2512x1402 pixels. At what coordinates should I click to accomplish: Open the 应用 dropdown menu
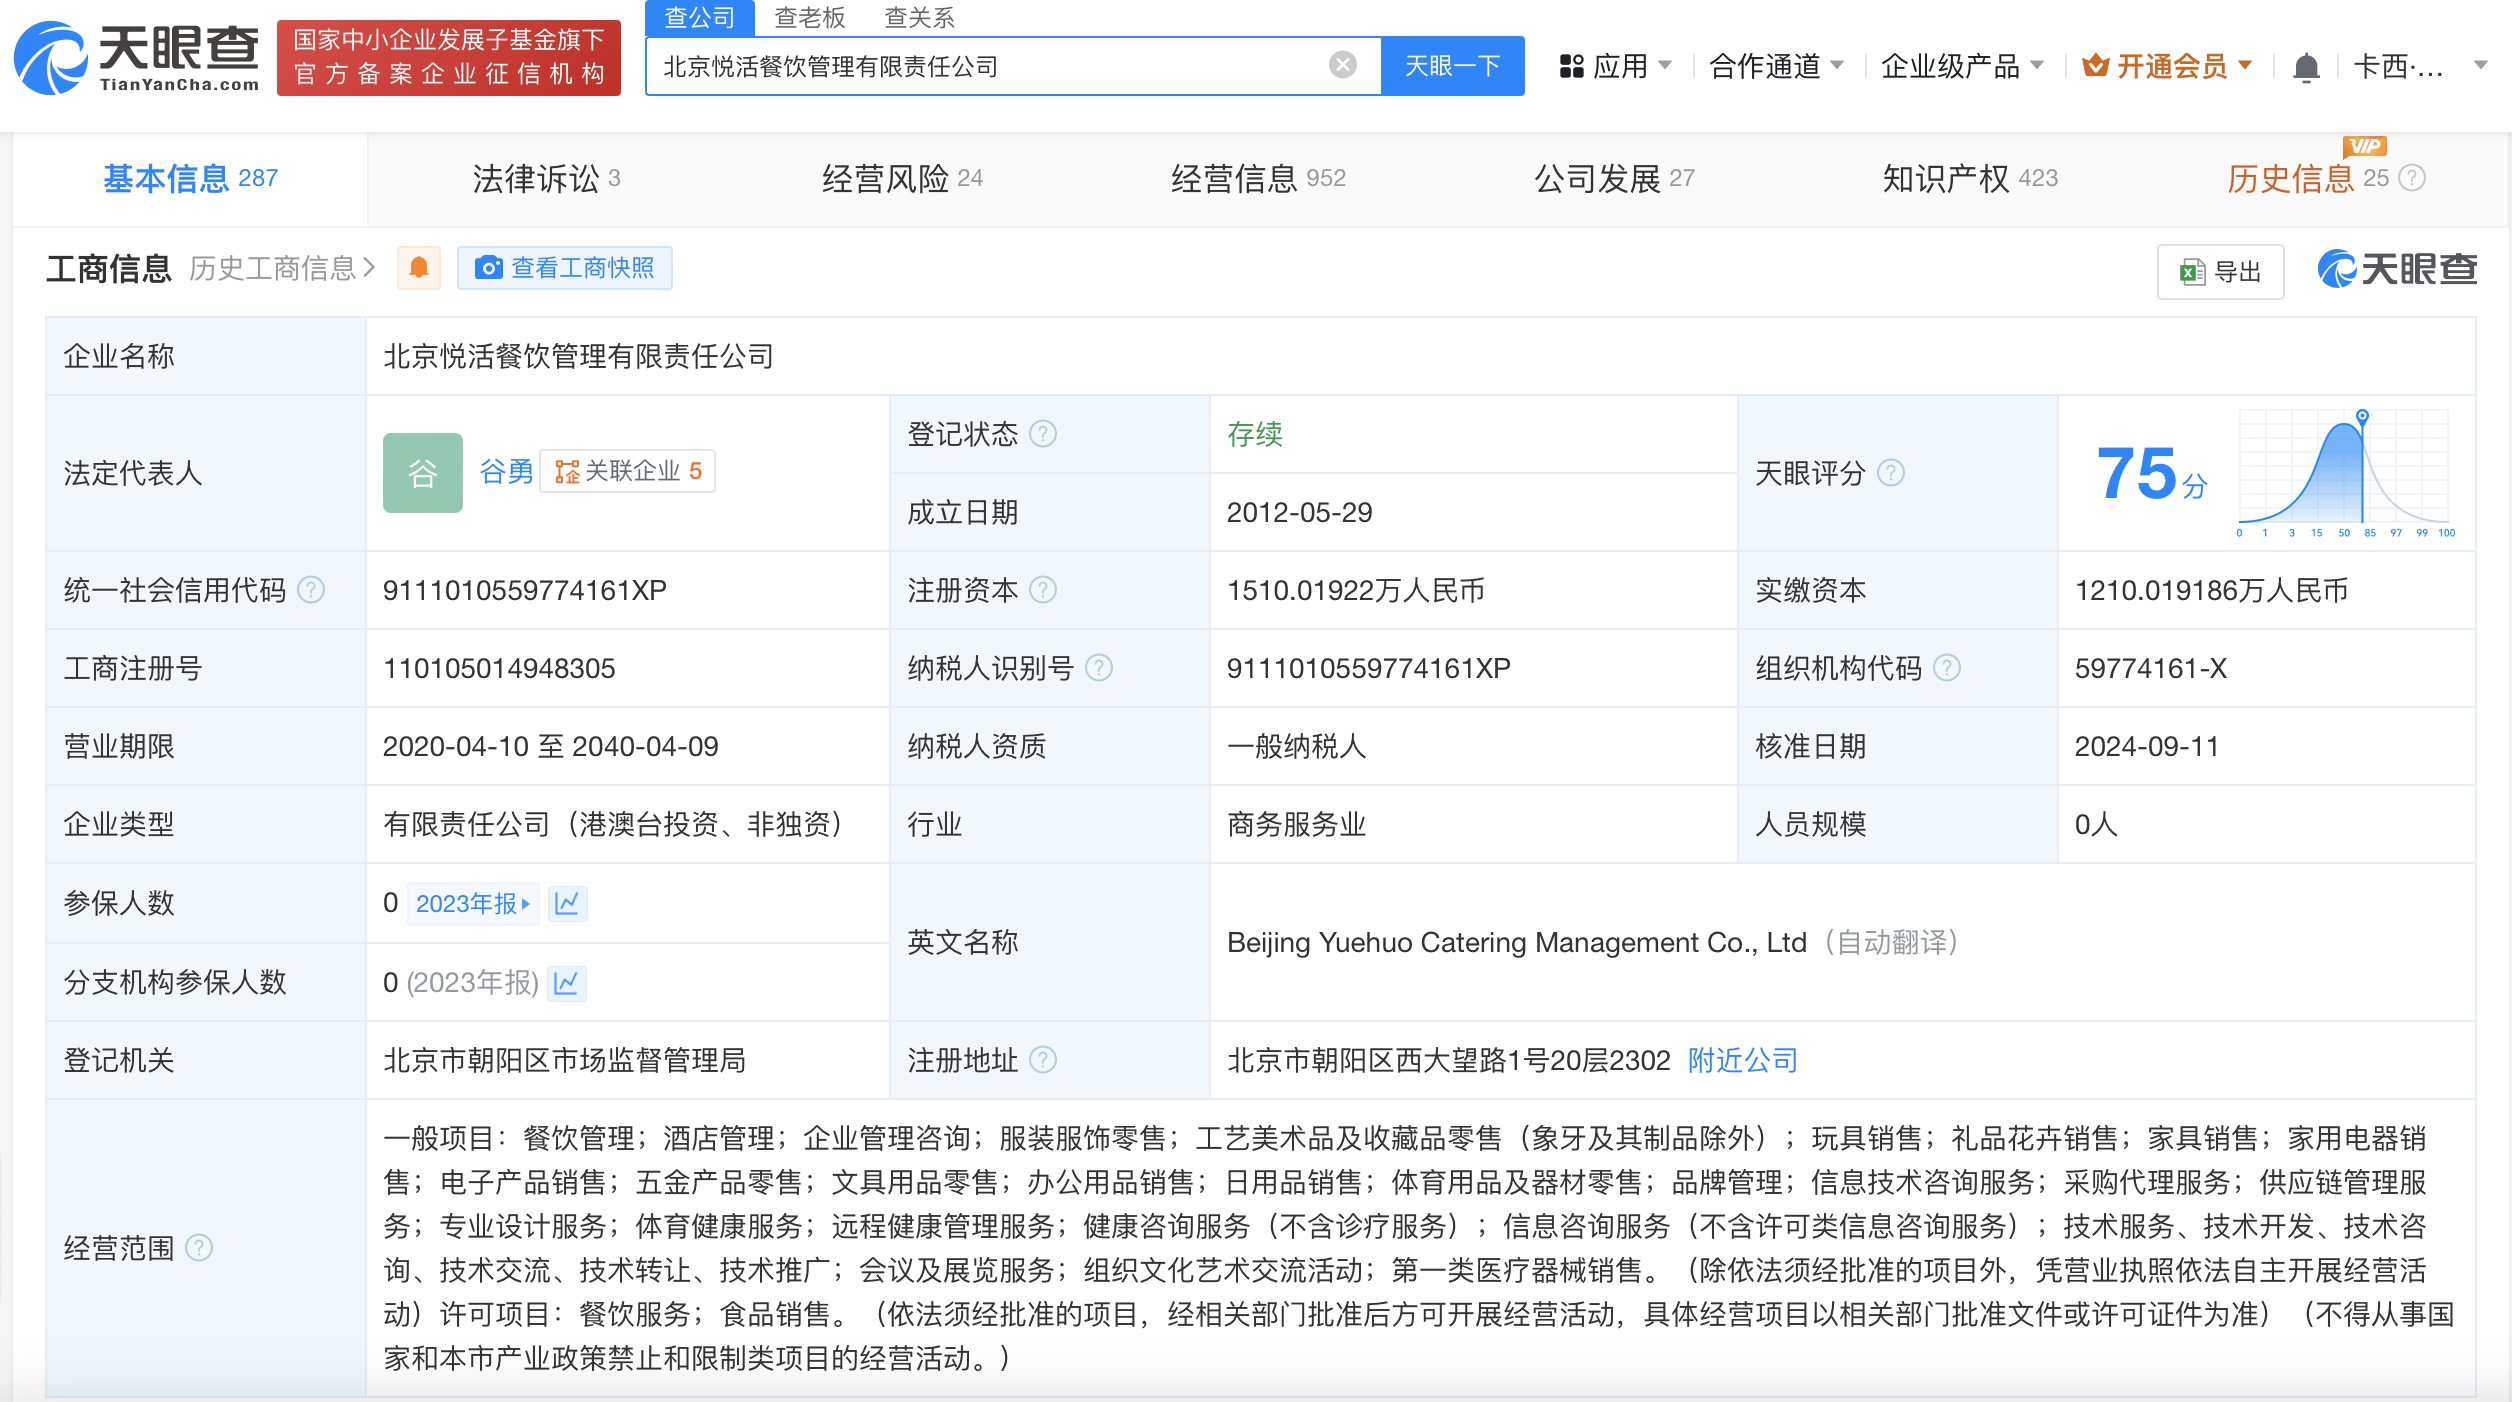tap(1615, 66)
